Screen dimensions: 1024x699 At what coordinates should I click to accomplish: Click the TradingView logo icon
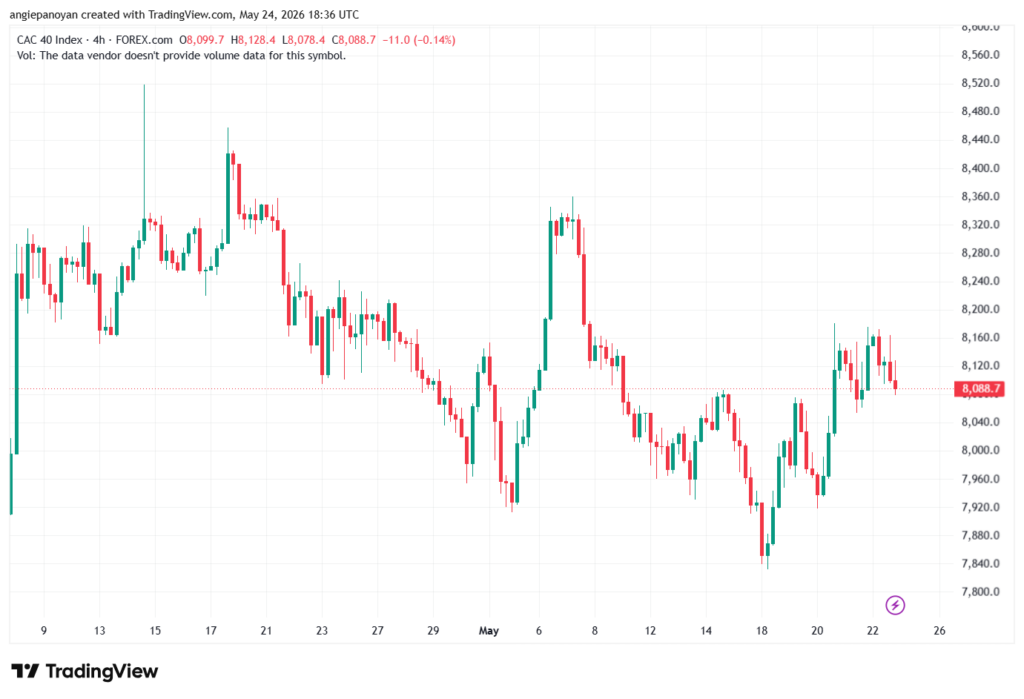point(25,671)
